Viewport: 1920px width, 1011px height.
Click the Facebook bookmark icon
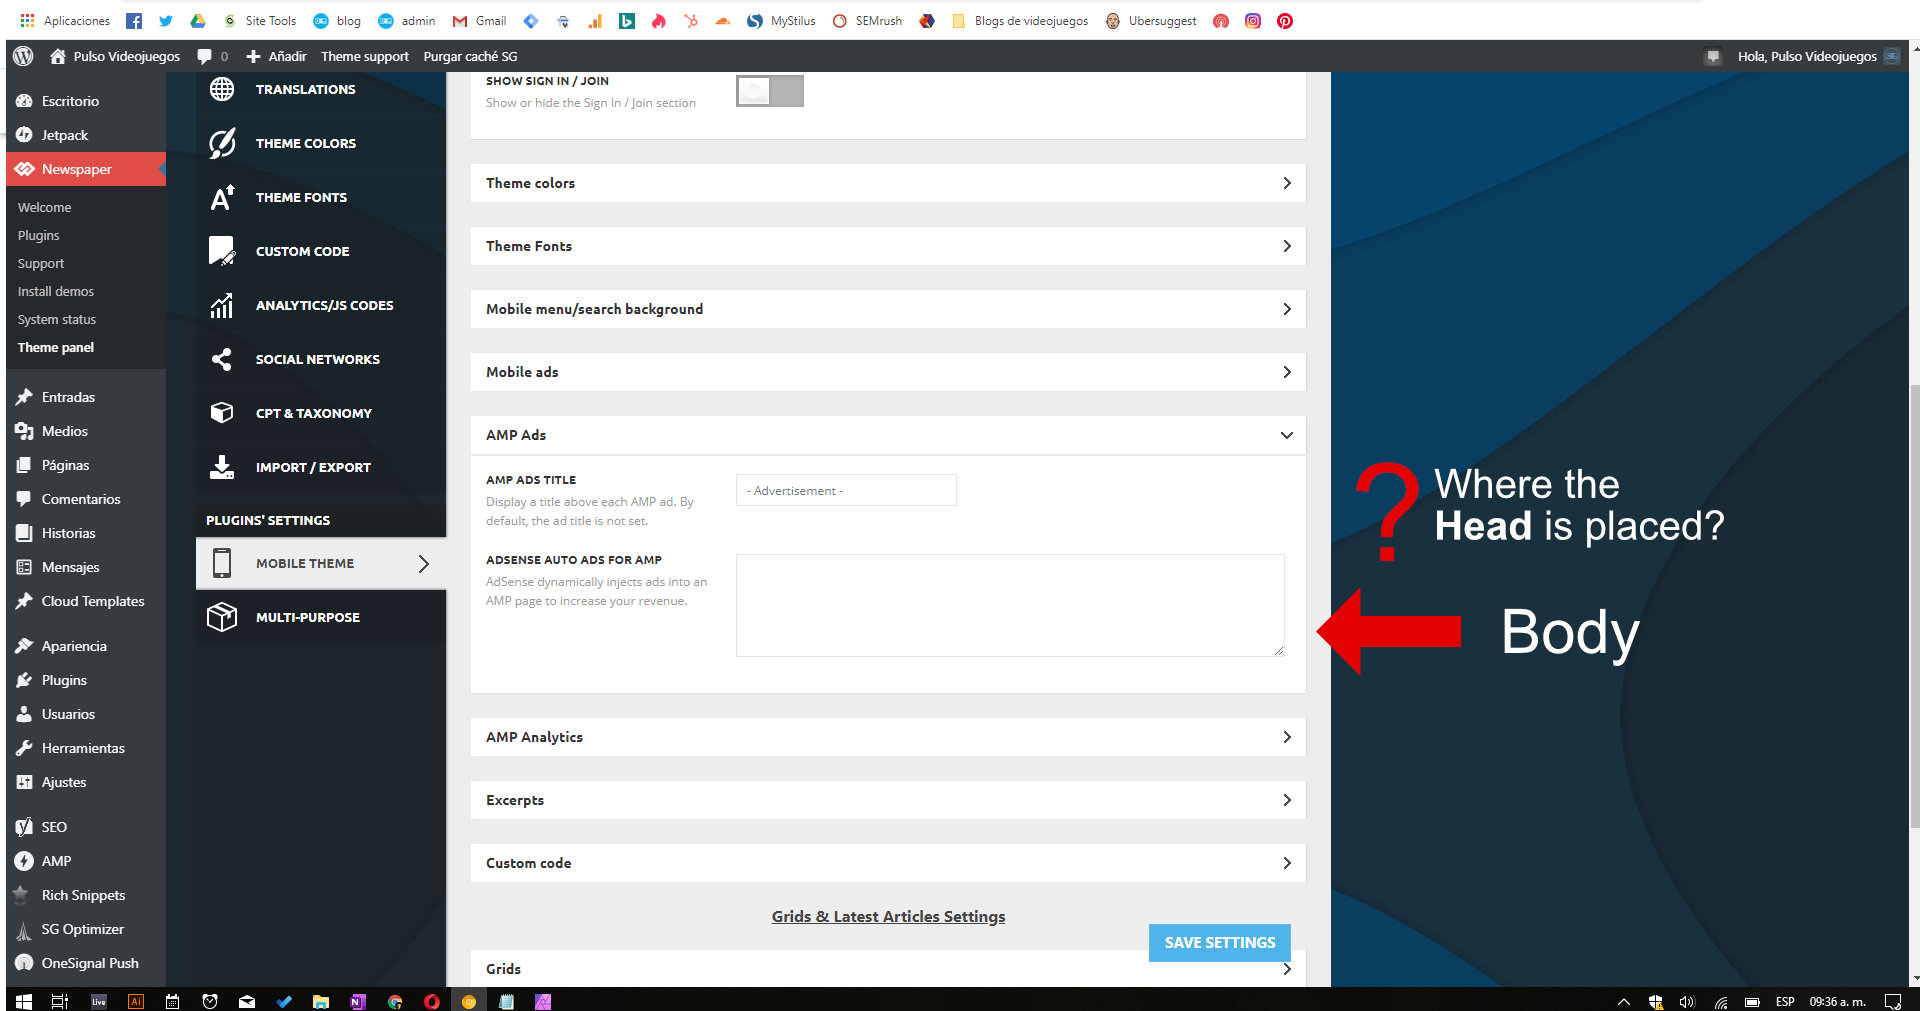[134, 20]
